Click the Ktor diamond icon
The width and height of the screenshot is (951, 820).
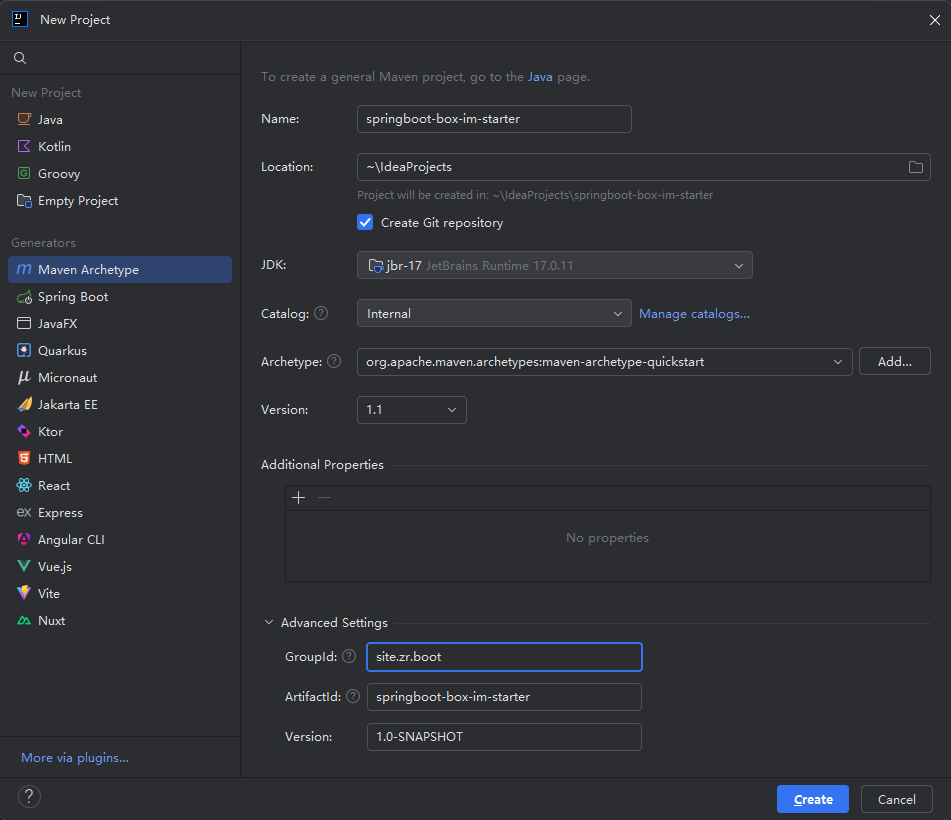coord(24,431)
